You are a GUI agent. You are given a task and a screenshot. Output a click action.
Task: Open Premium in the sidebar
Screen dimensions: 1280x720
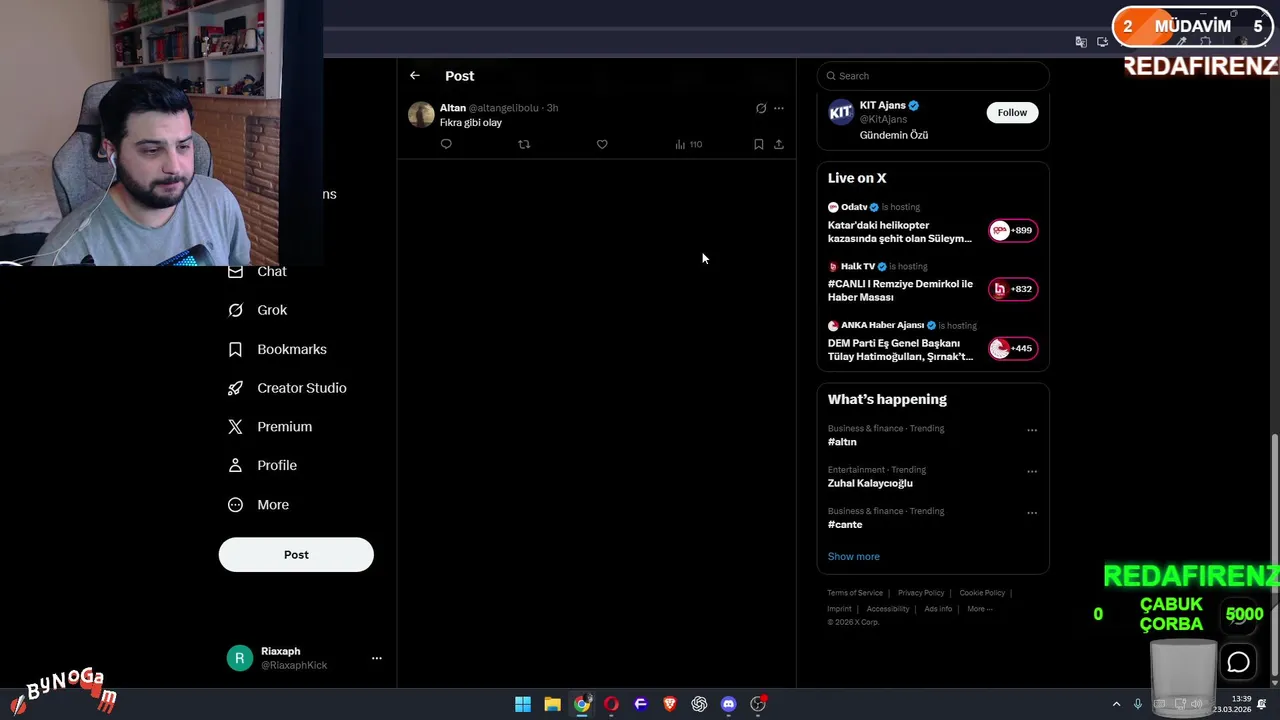[270, 427]
